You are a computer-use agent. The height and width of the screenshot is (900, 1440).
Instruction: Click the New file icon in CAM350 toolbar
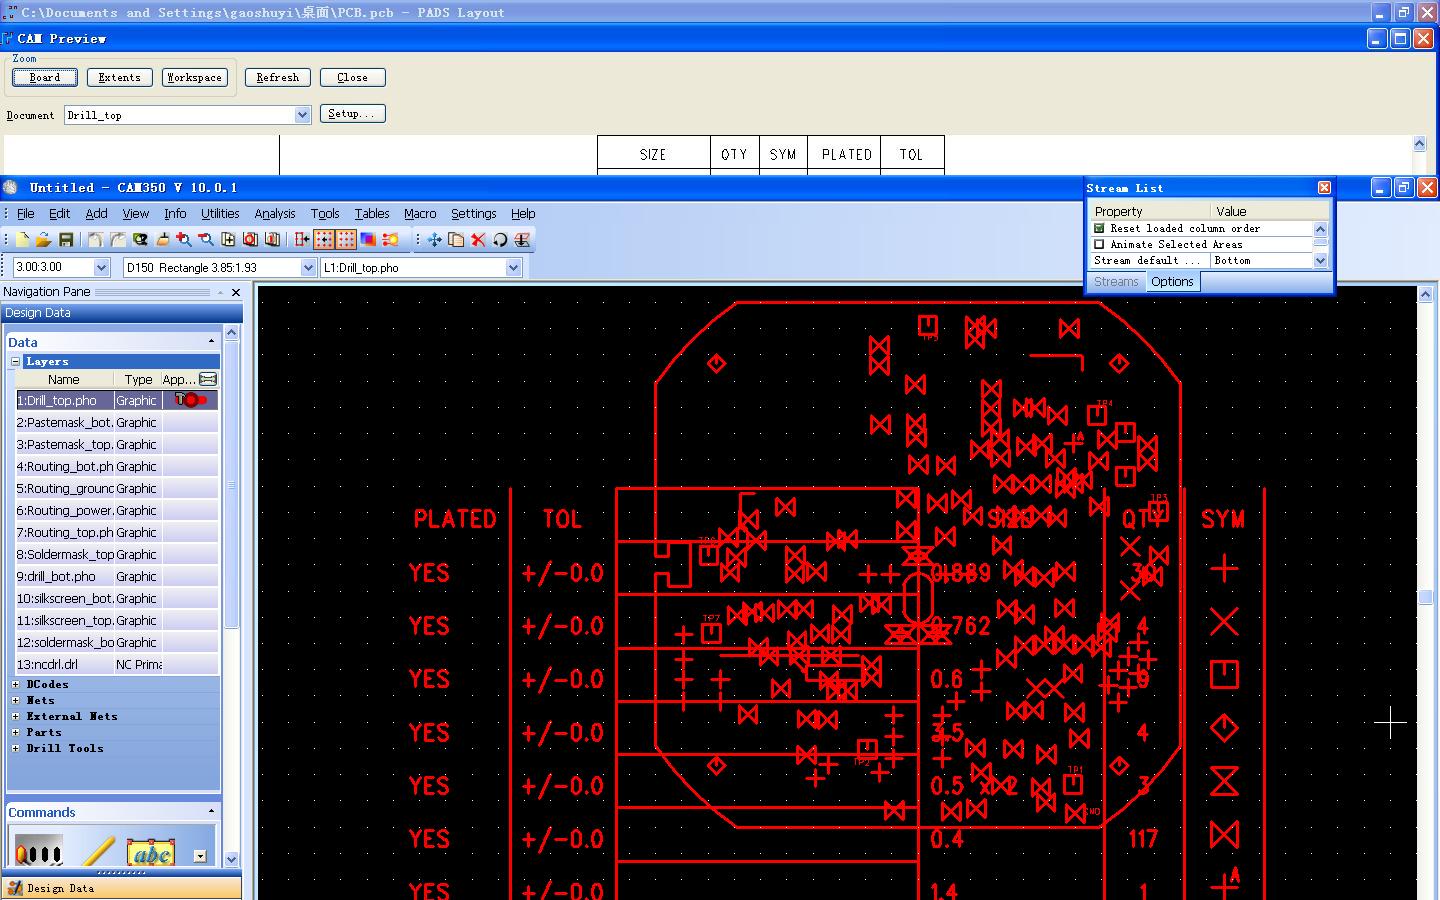pyautogui.click(x=23, y=240)
